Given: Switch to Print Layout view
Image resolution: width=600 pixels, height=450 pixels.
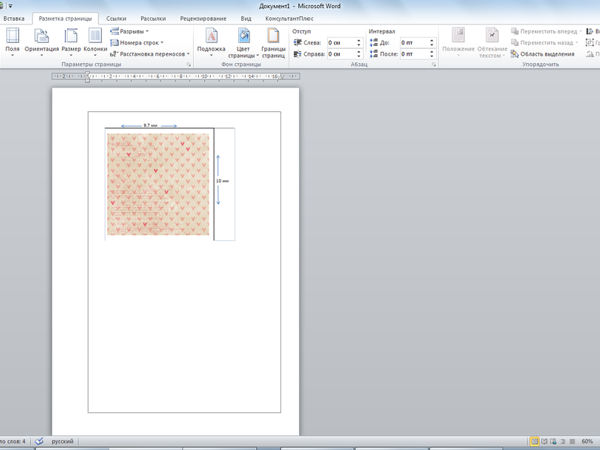Looking at the screenshot, I should tap(535, 441).
